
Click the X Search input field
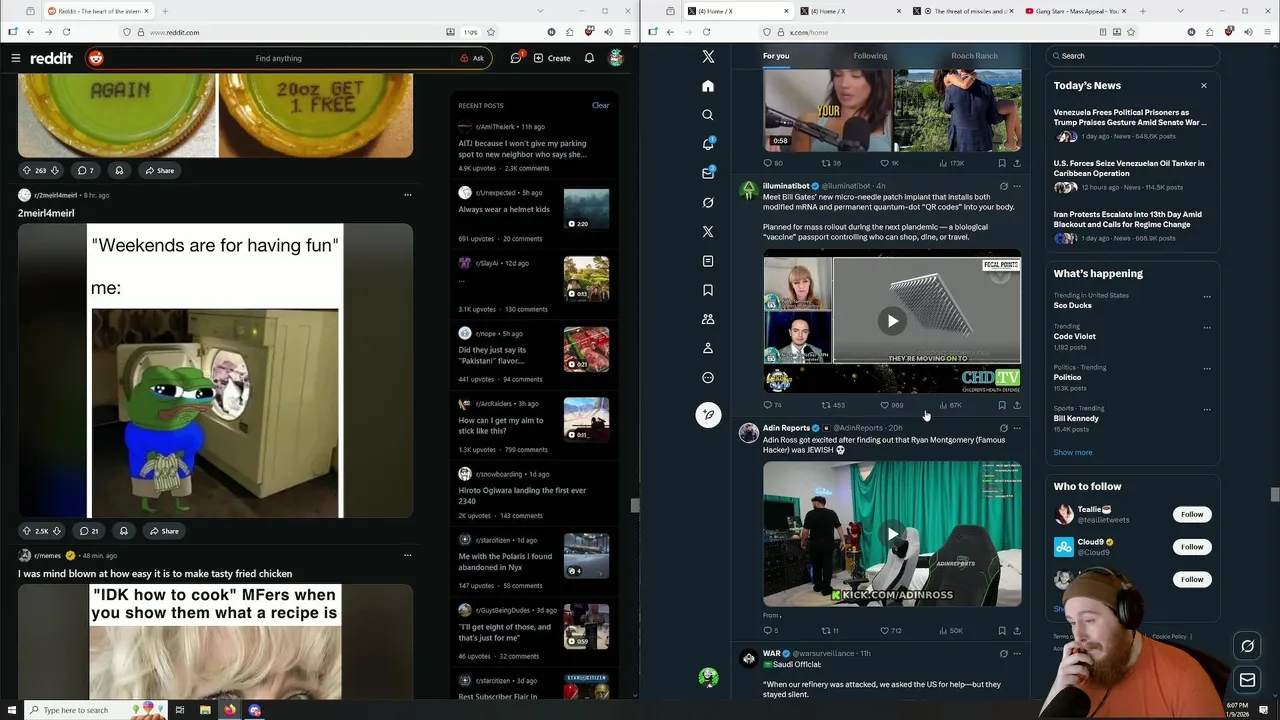tap(1132, 56)
